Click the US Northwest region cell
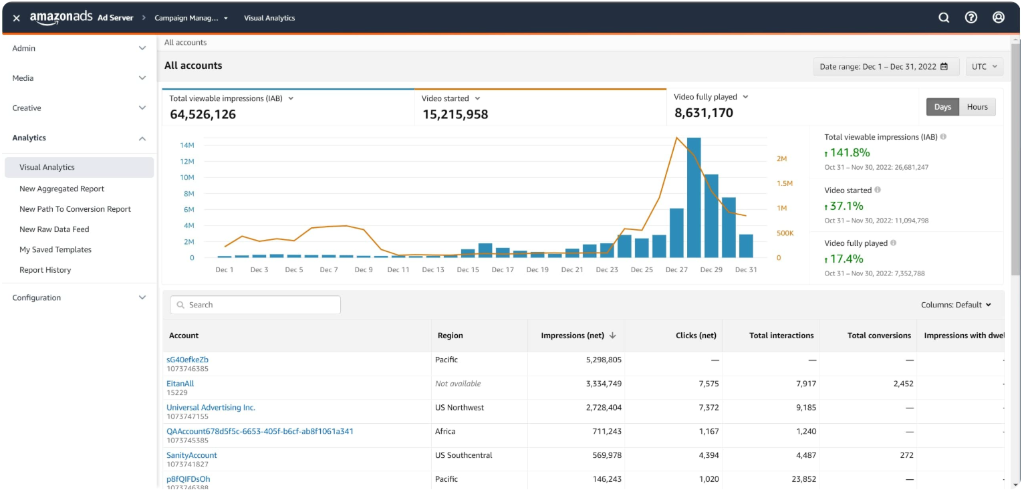The width and height of the screenshot is (1024, 498). (x=460, y=407)
